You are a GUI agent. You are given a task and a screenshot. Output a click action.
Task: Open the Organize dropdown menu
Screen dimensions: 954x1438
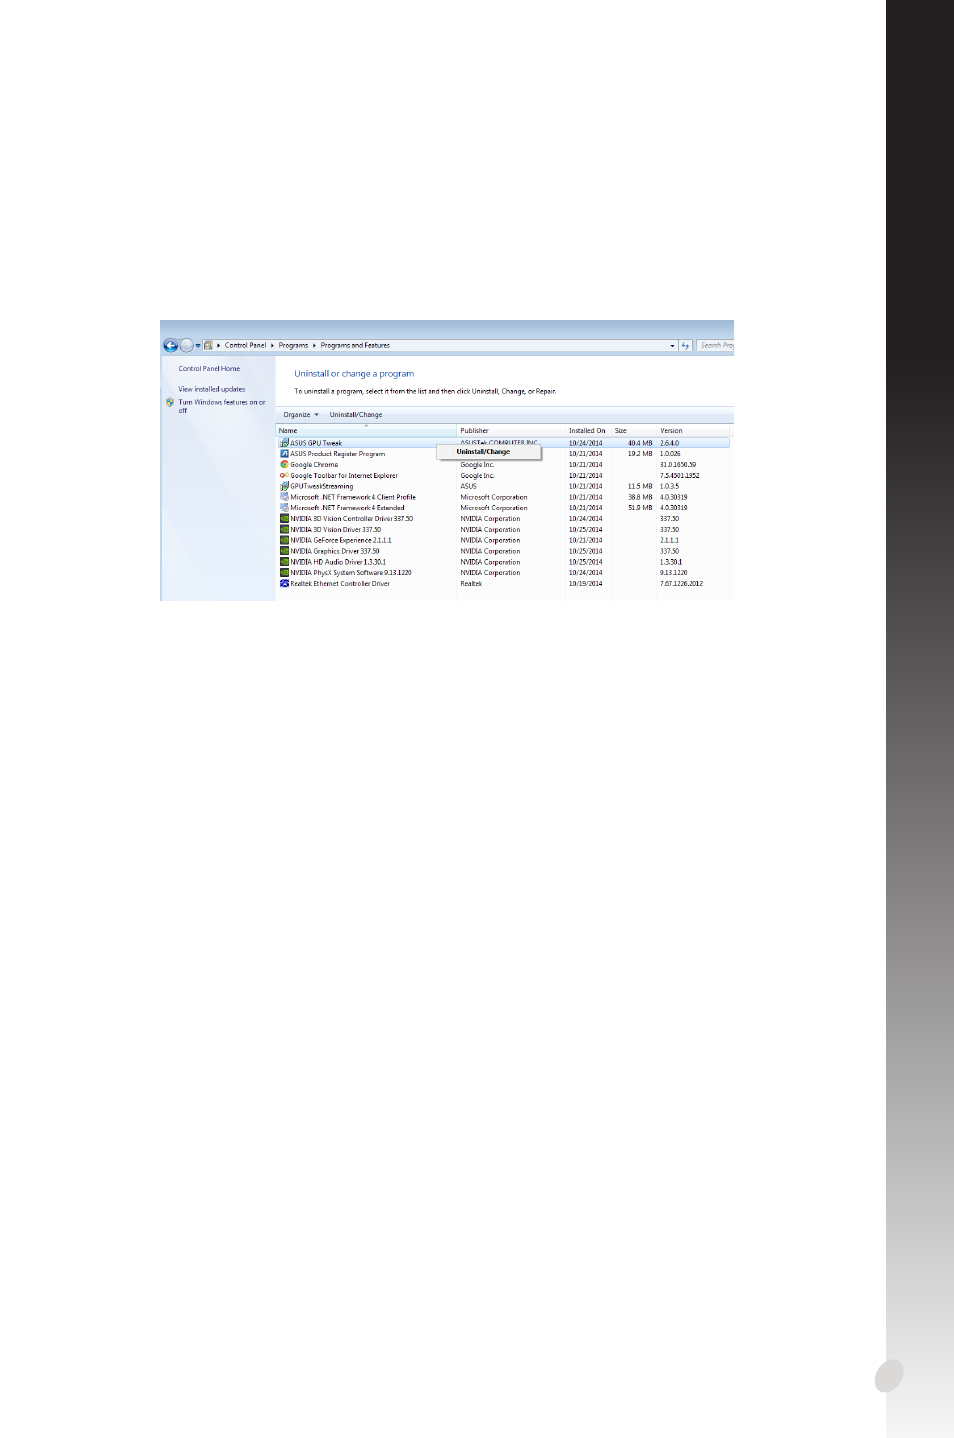[x=301, y=414]
